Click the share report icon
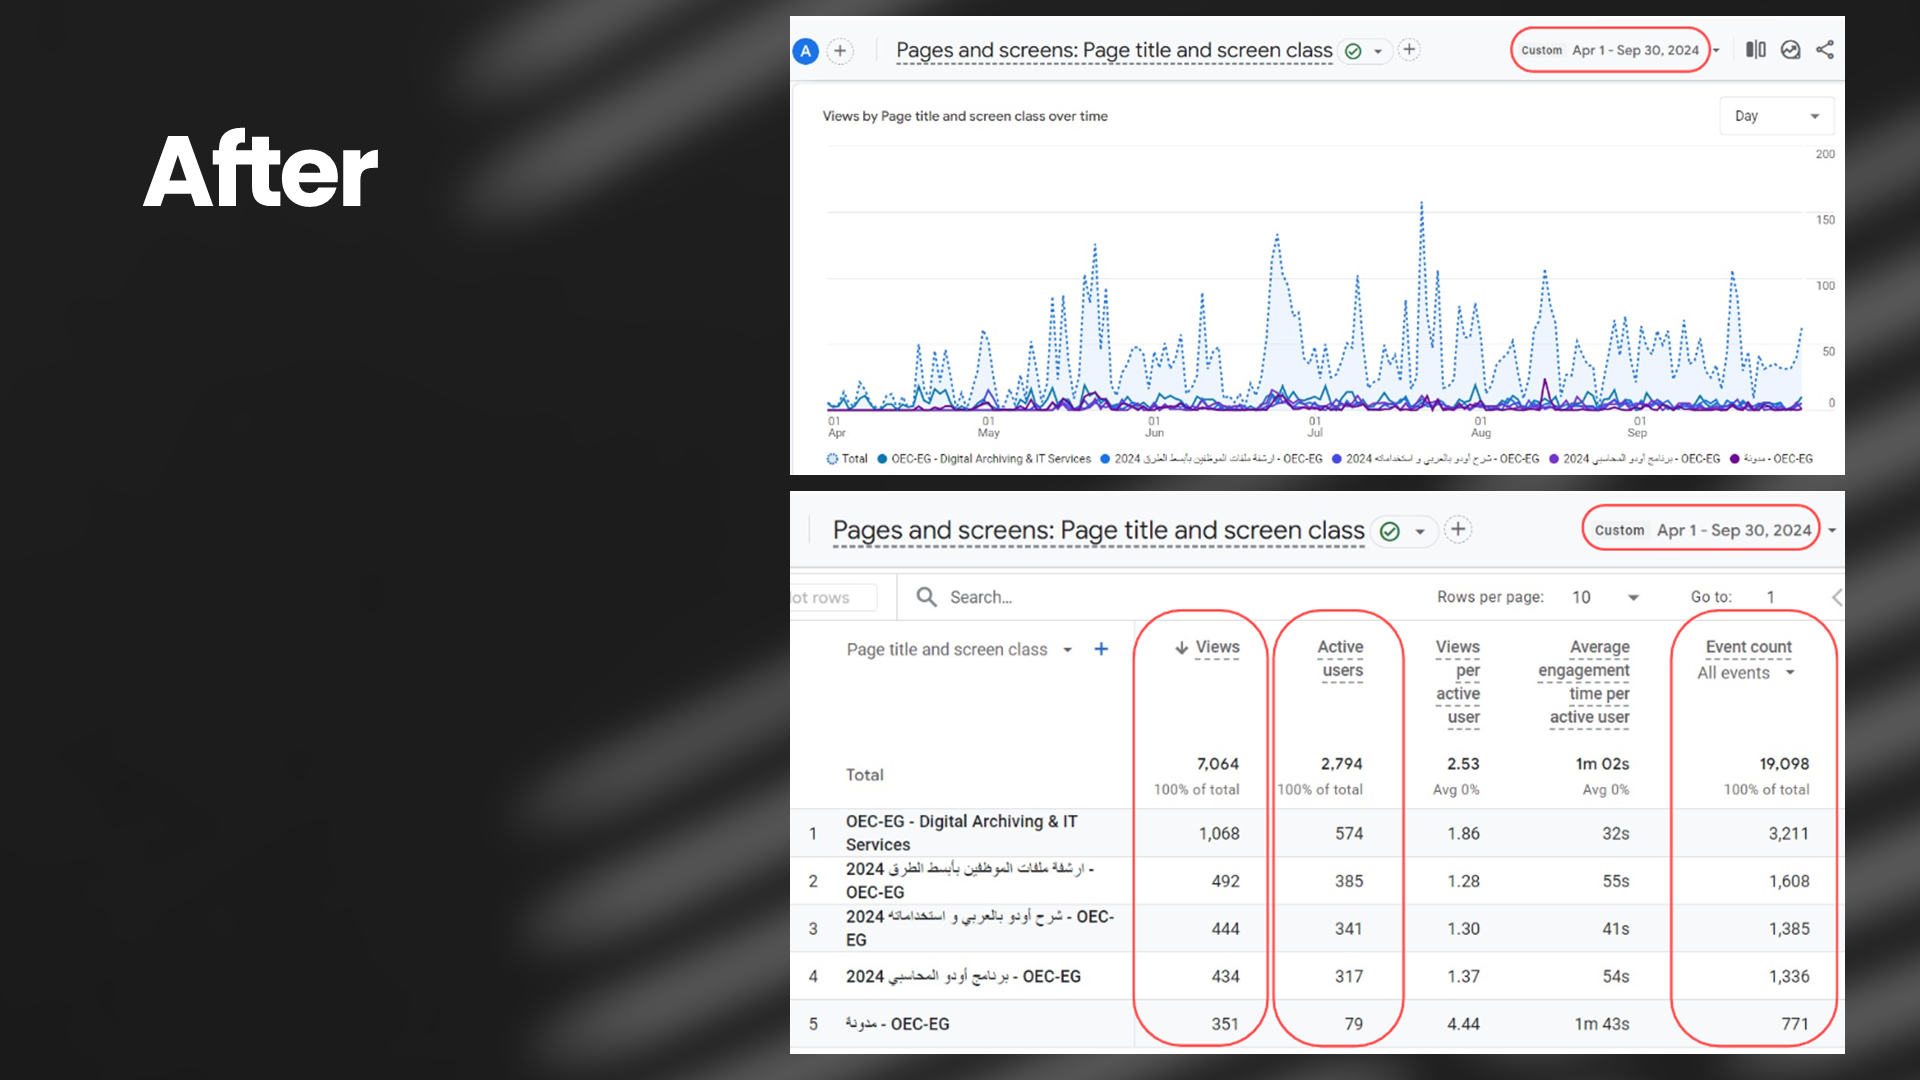1920x1080 pixels. (1825, 50)
